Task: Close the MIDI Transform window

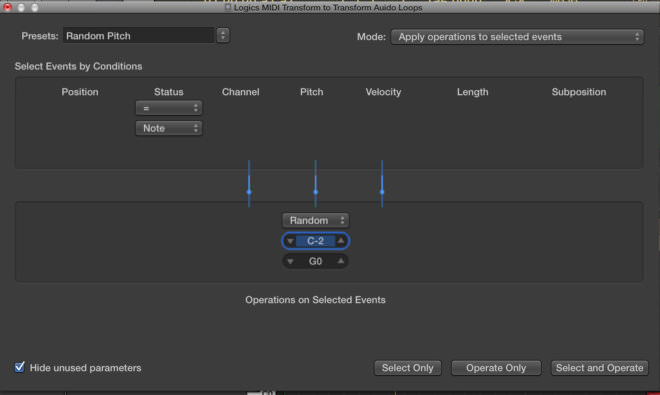Action: pyautogui.click(x=7, y=7)
